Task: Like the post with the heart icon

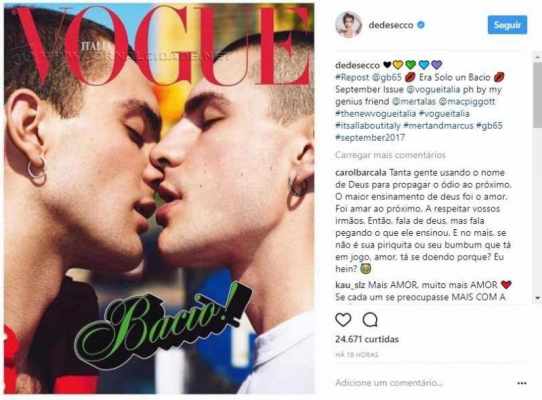Action: point(343,320)
